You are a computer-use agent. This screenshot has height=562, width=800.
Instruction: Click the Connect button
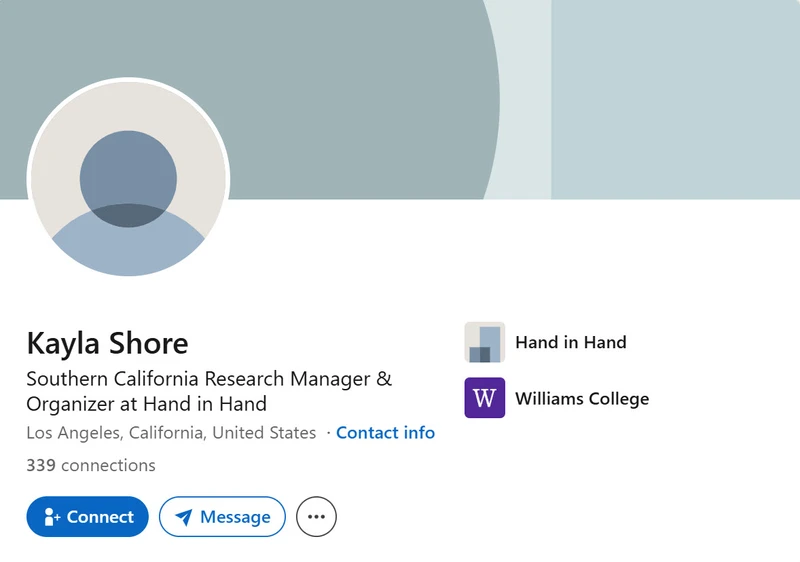pyautogui.click(x=87, y=517)
